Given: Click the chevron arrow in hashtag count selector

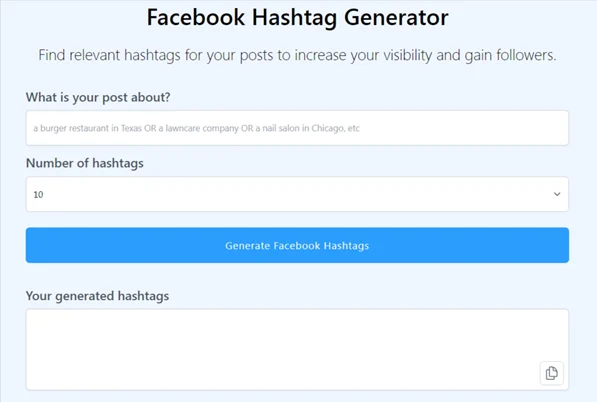Looking at the screenshot, I should tap(557, 194).
